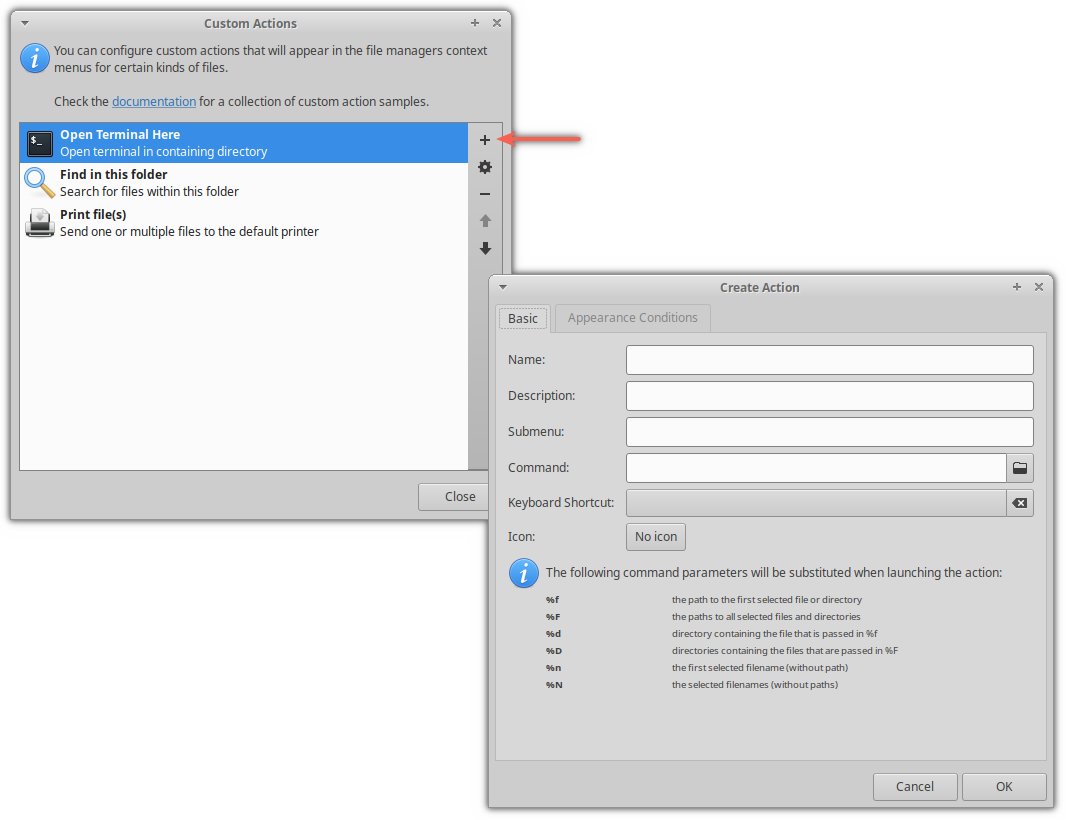The height and width of the screenshot is (820, 1066).
Task: Open the documentation link
Action: tap(153, 101)
